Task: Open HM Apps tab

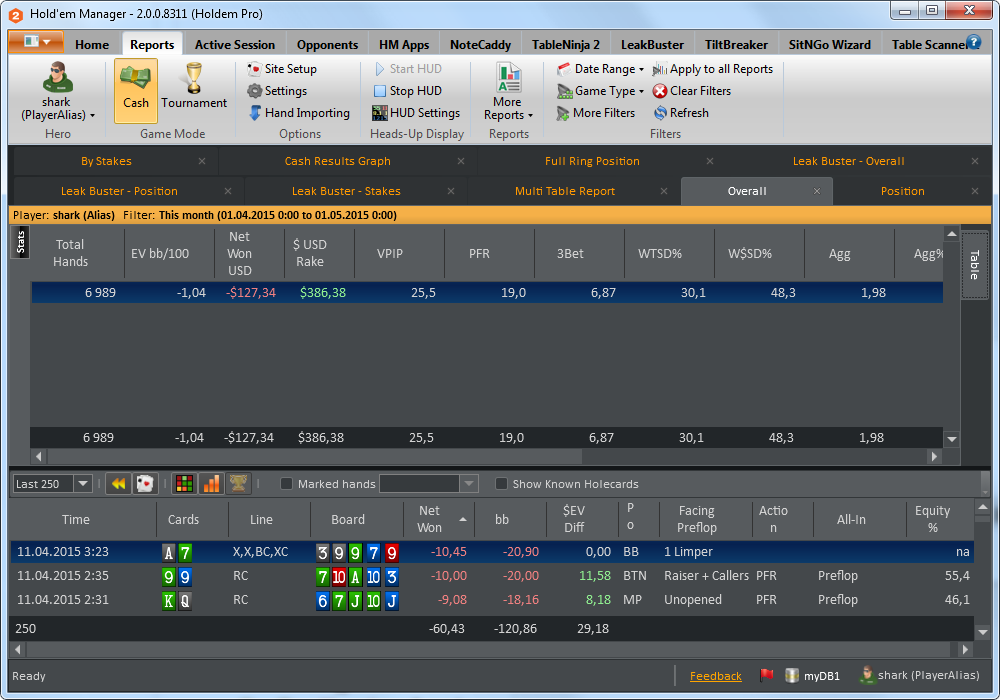Action: pyautogui.click(x=404, y=45)
